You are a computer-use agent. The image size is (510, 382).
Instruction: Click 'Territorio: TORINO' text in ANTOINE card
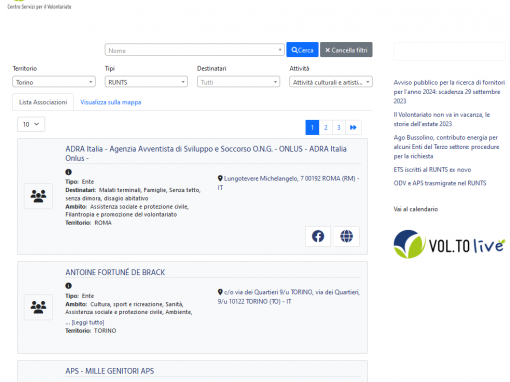tap(91, 331)
